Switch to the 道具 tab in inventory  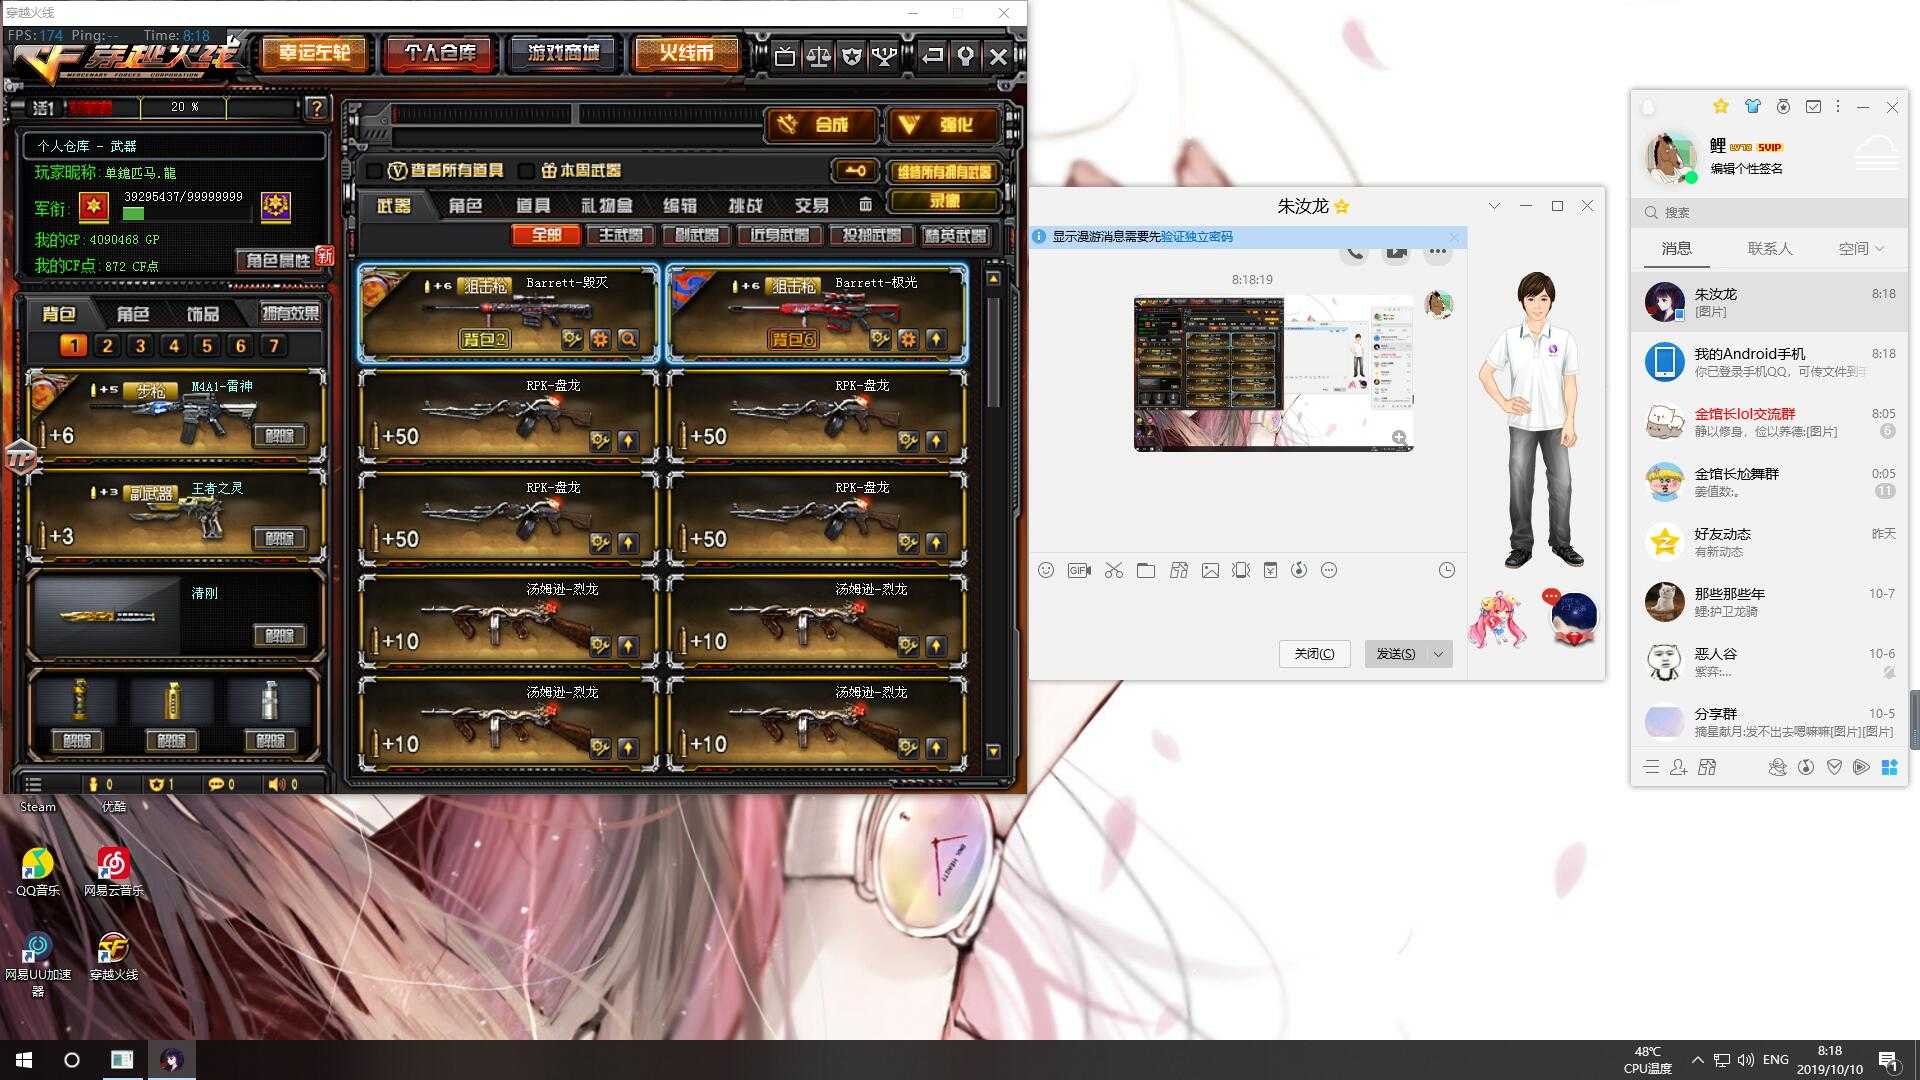click(x=533, y=205)
